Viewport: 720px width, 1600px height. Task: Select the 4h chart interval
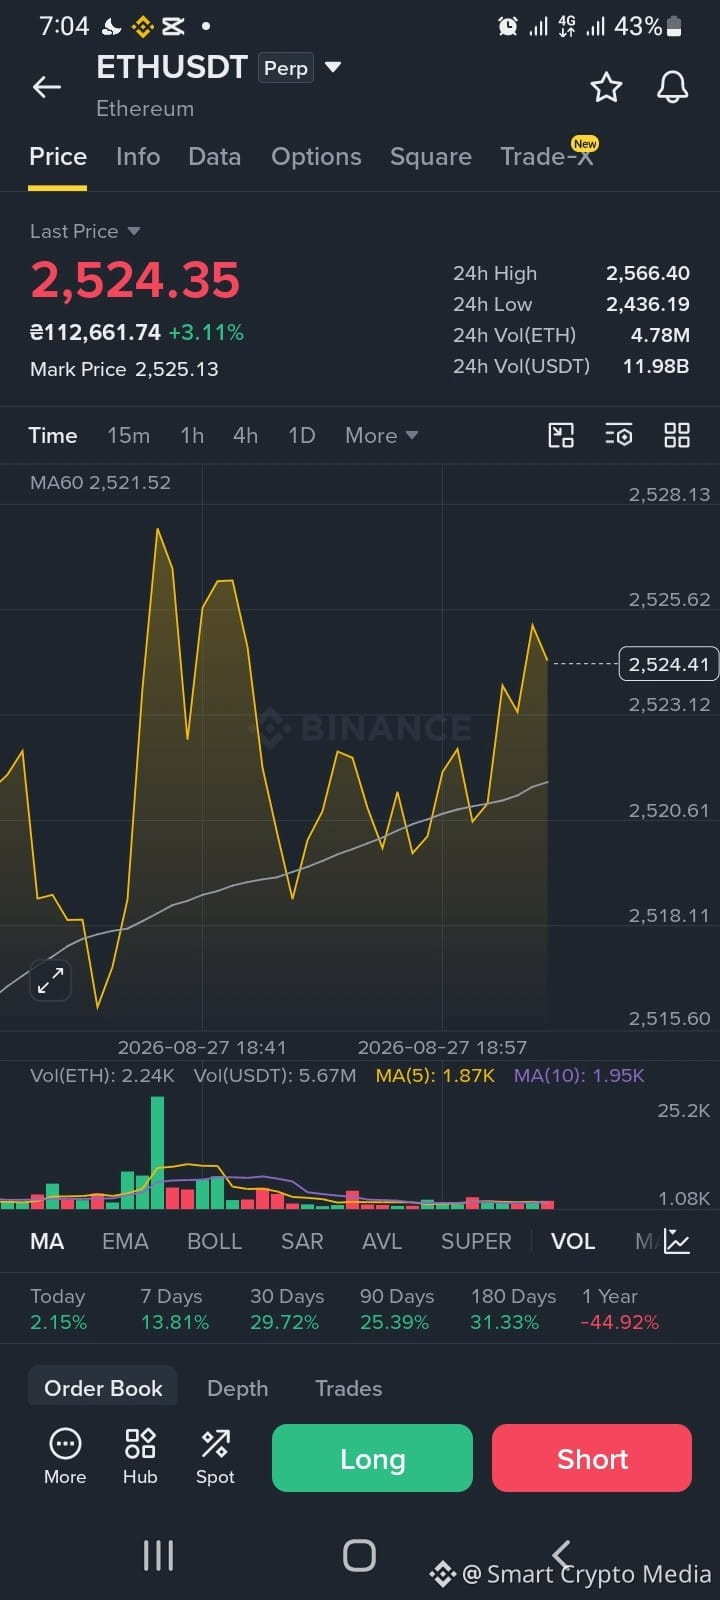(x=246, y=435)
